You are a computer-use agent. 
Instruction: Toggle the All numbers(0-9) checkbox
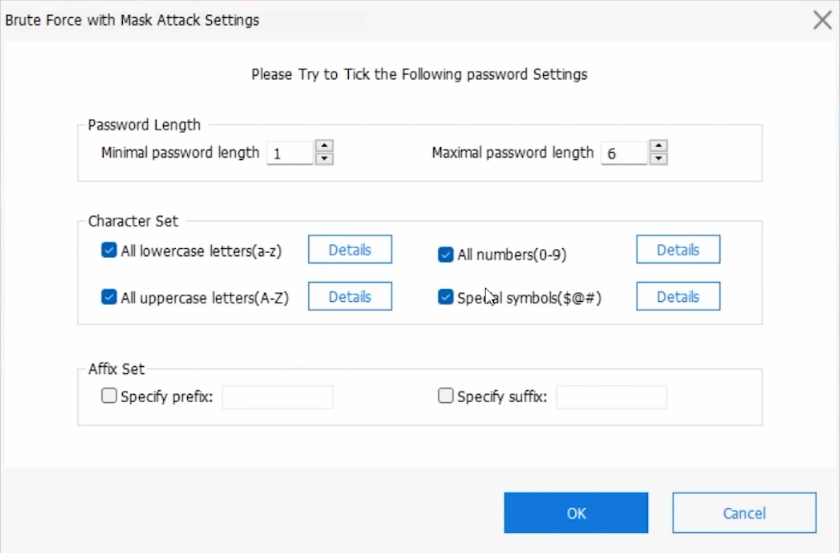(446, 255)
